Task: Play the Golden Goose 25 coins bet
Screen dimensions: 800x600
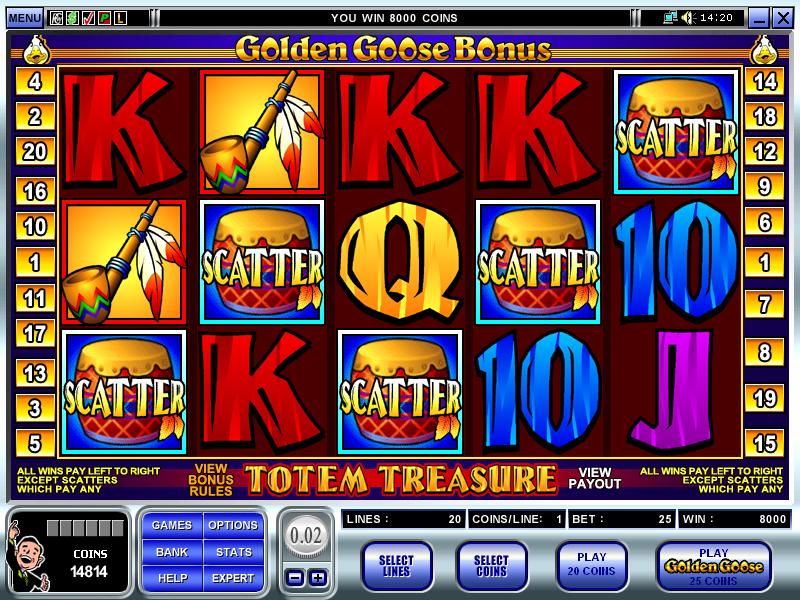Action: pos(713,566)
